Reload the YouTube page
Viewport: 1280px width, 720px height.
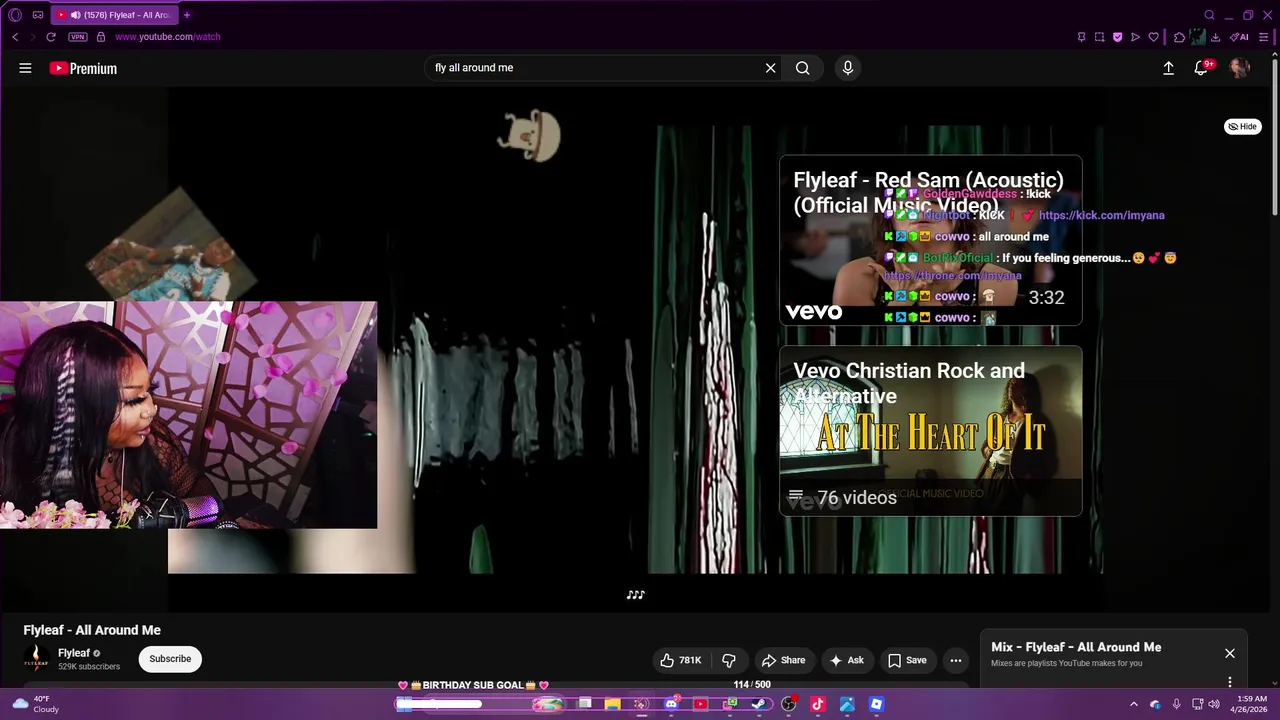click(x=51, y=37)
